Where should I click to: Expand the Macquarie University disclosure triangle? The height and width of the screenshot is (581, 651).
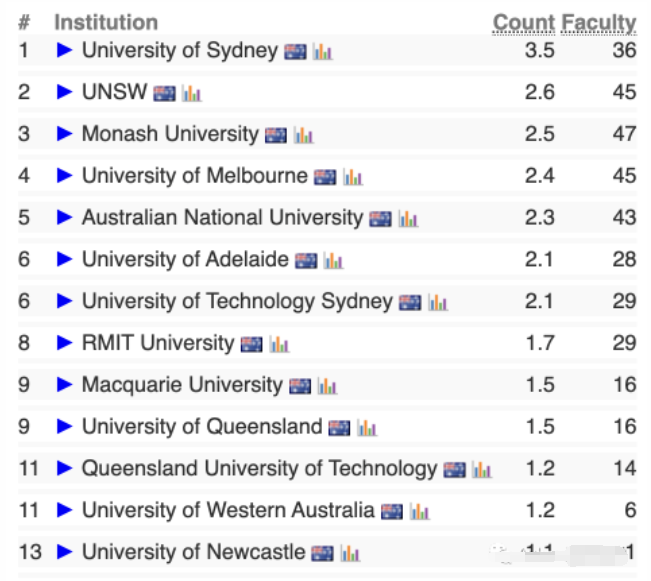coord(64,384)
